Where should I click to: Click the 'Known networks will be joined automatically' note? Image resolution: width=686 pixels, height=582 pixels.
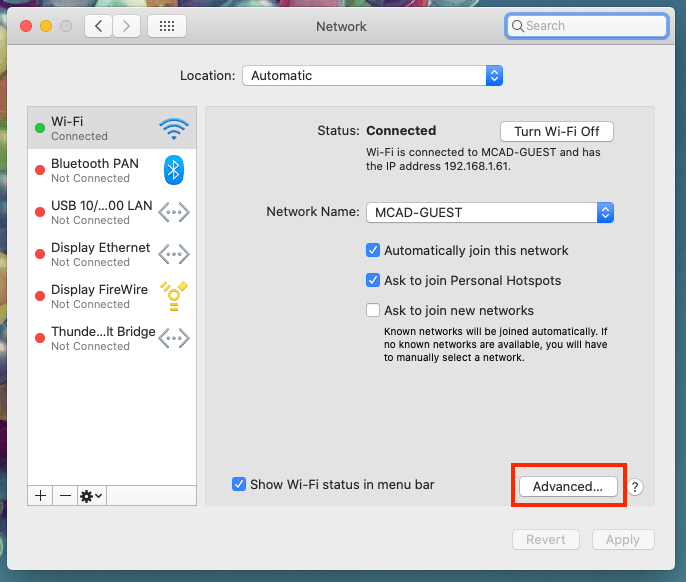495,344
